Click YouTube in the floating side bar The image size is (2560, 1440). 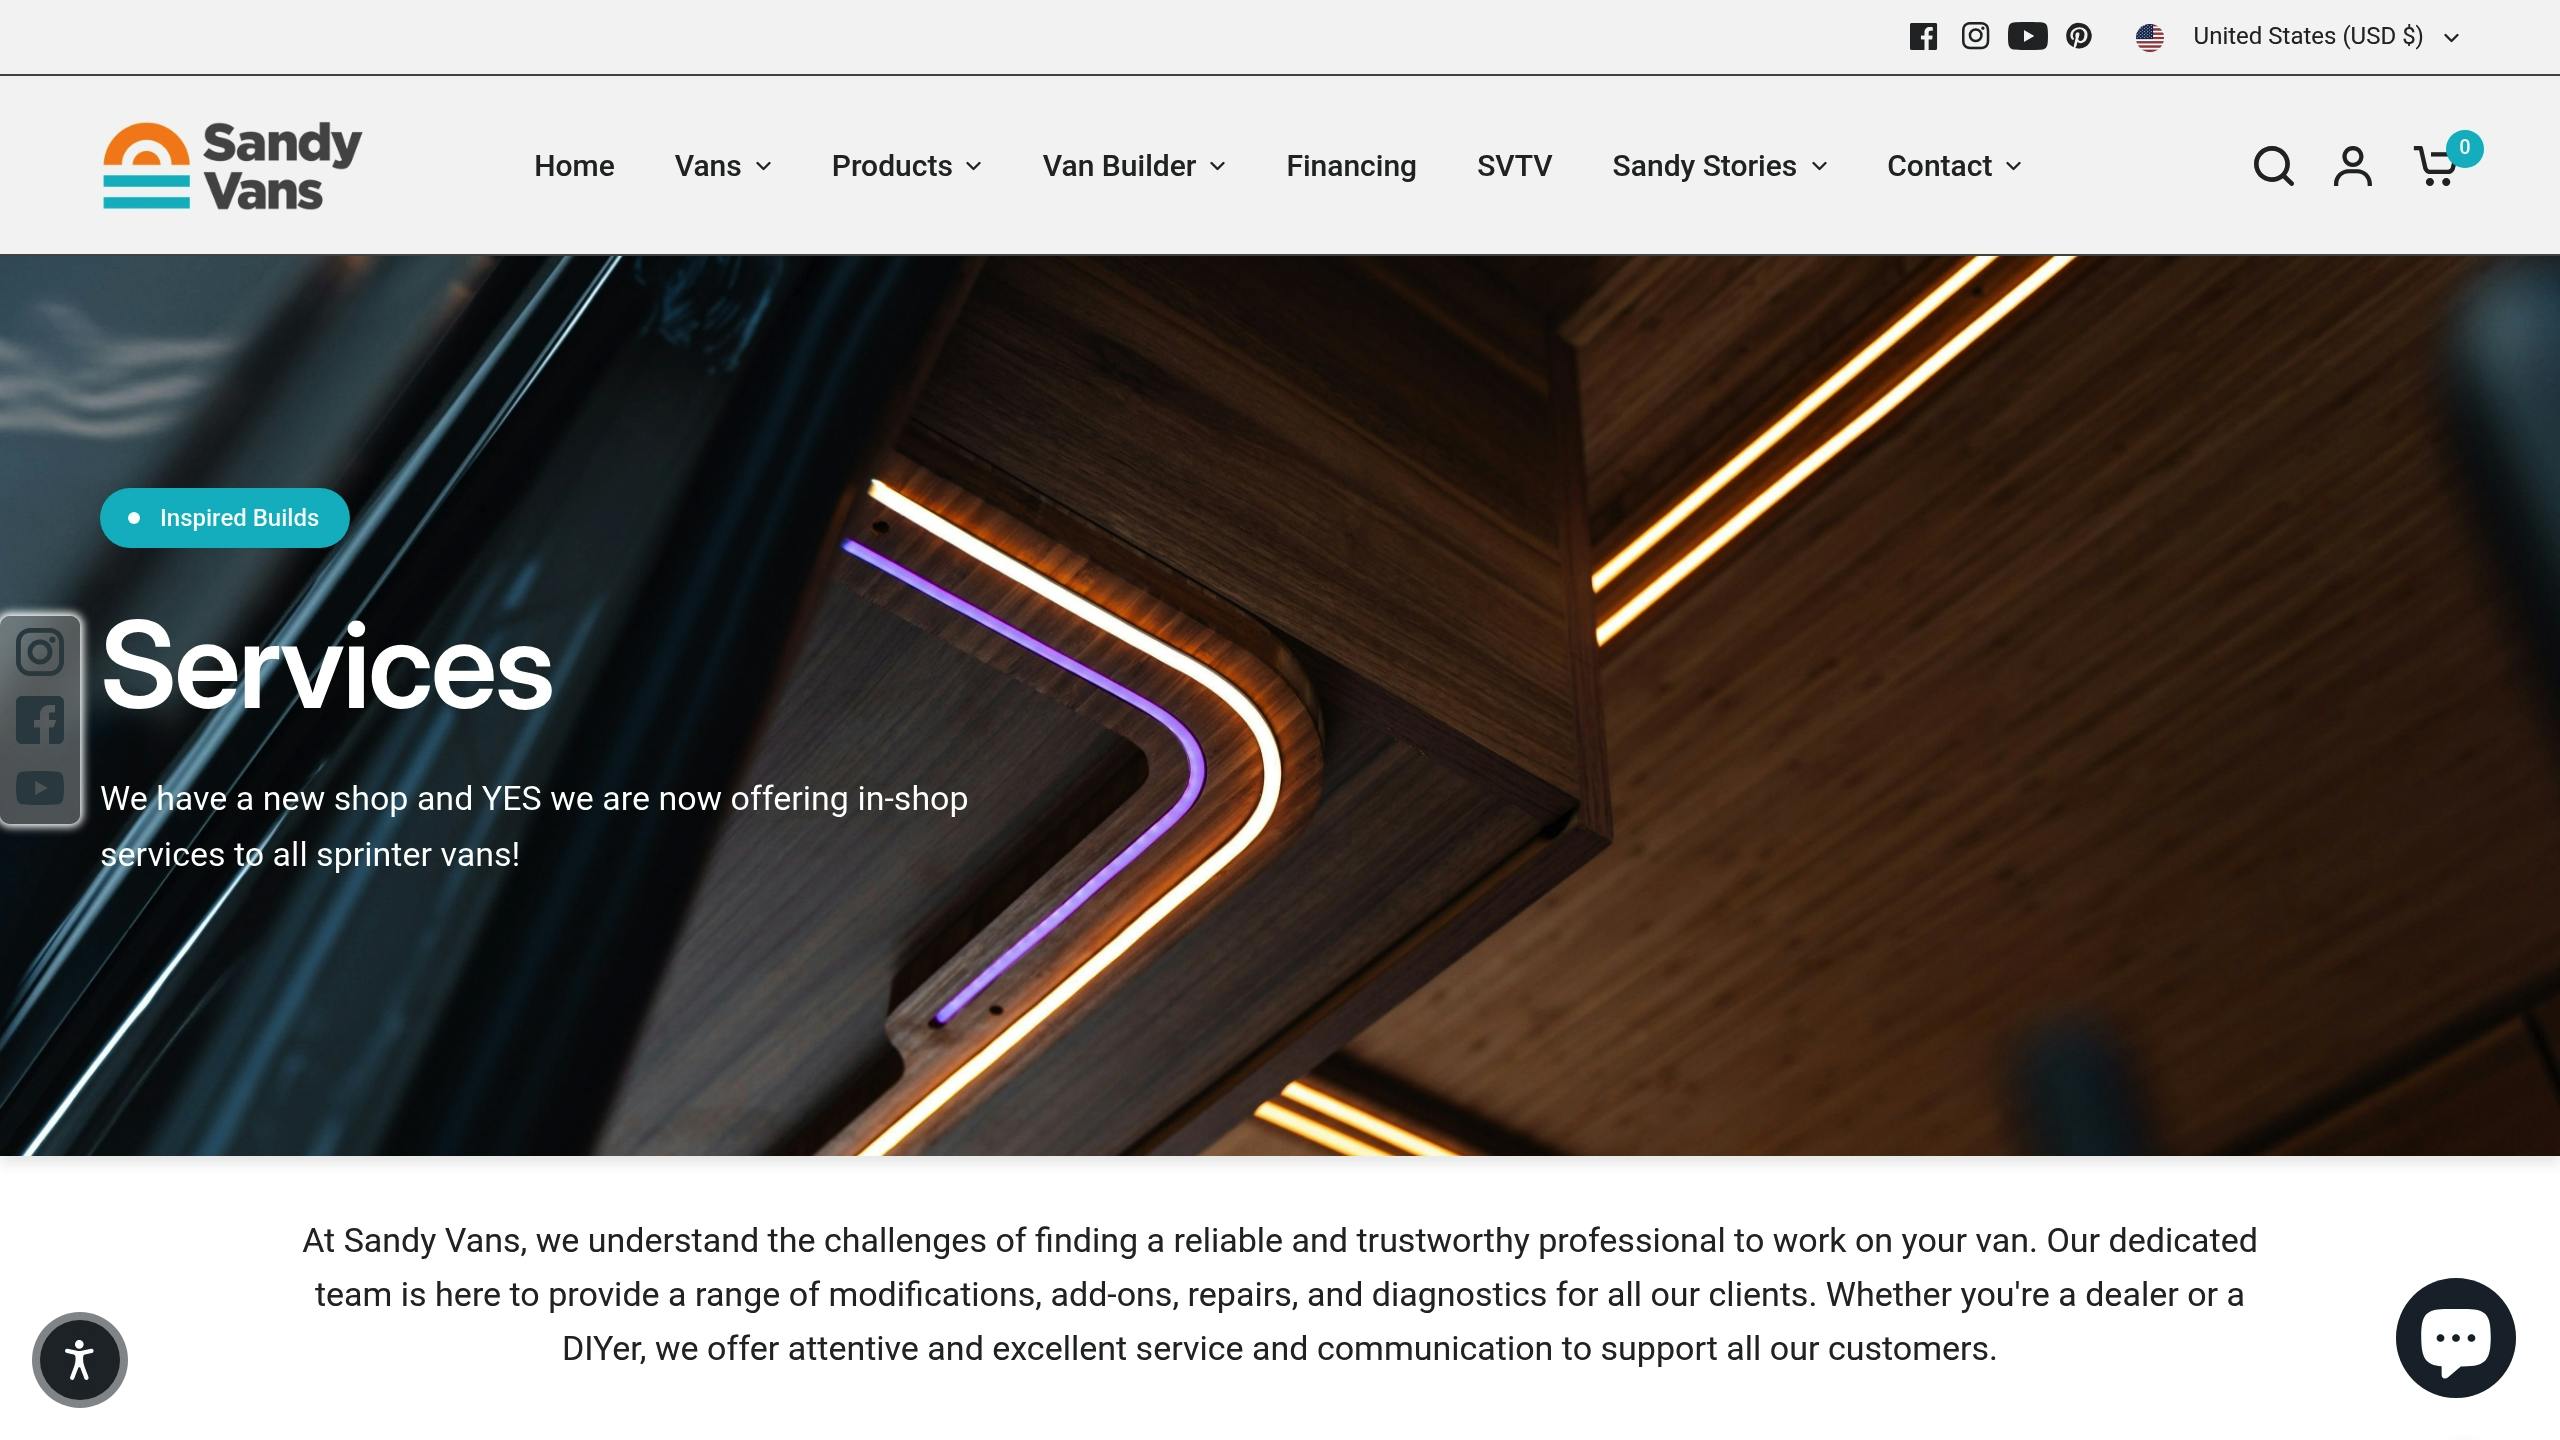pos(40,788)
